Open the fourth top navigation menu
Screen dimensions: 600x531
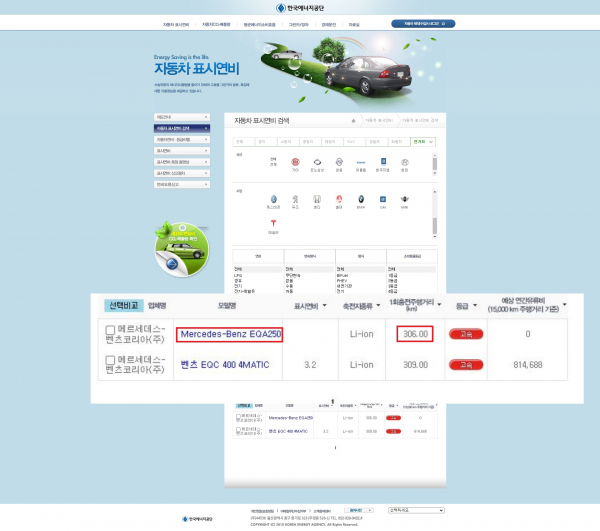(x=298, y=24)
